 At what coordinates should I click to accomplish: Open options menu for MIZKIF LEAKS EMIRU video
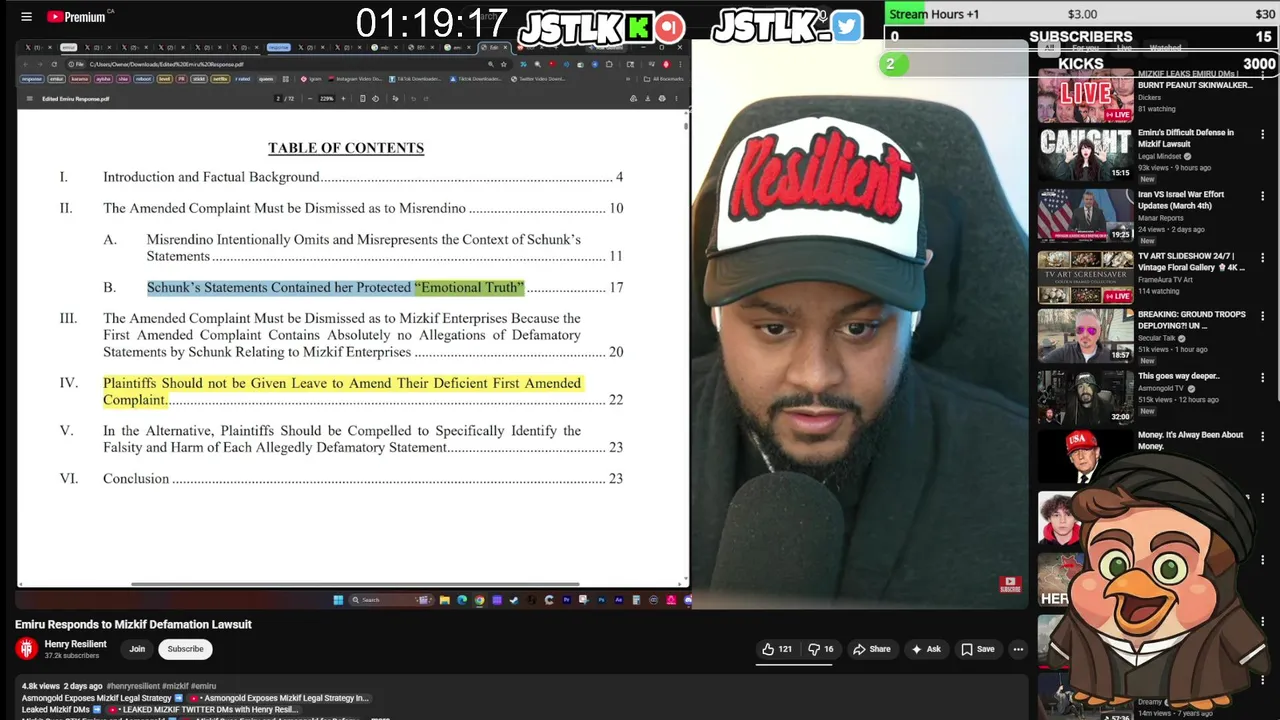click(1263, 75)
